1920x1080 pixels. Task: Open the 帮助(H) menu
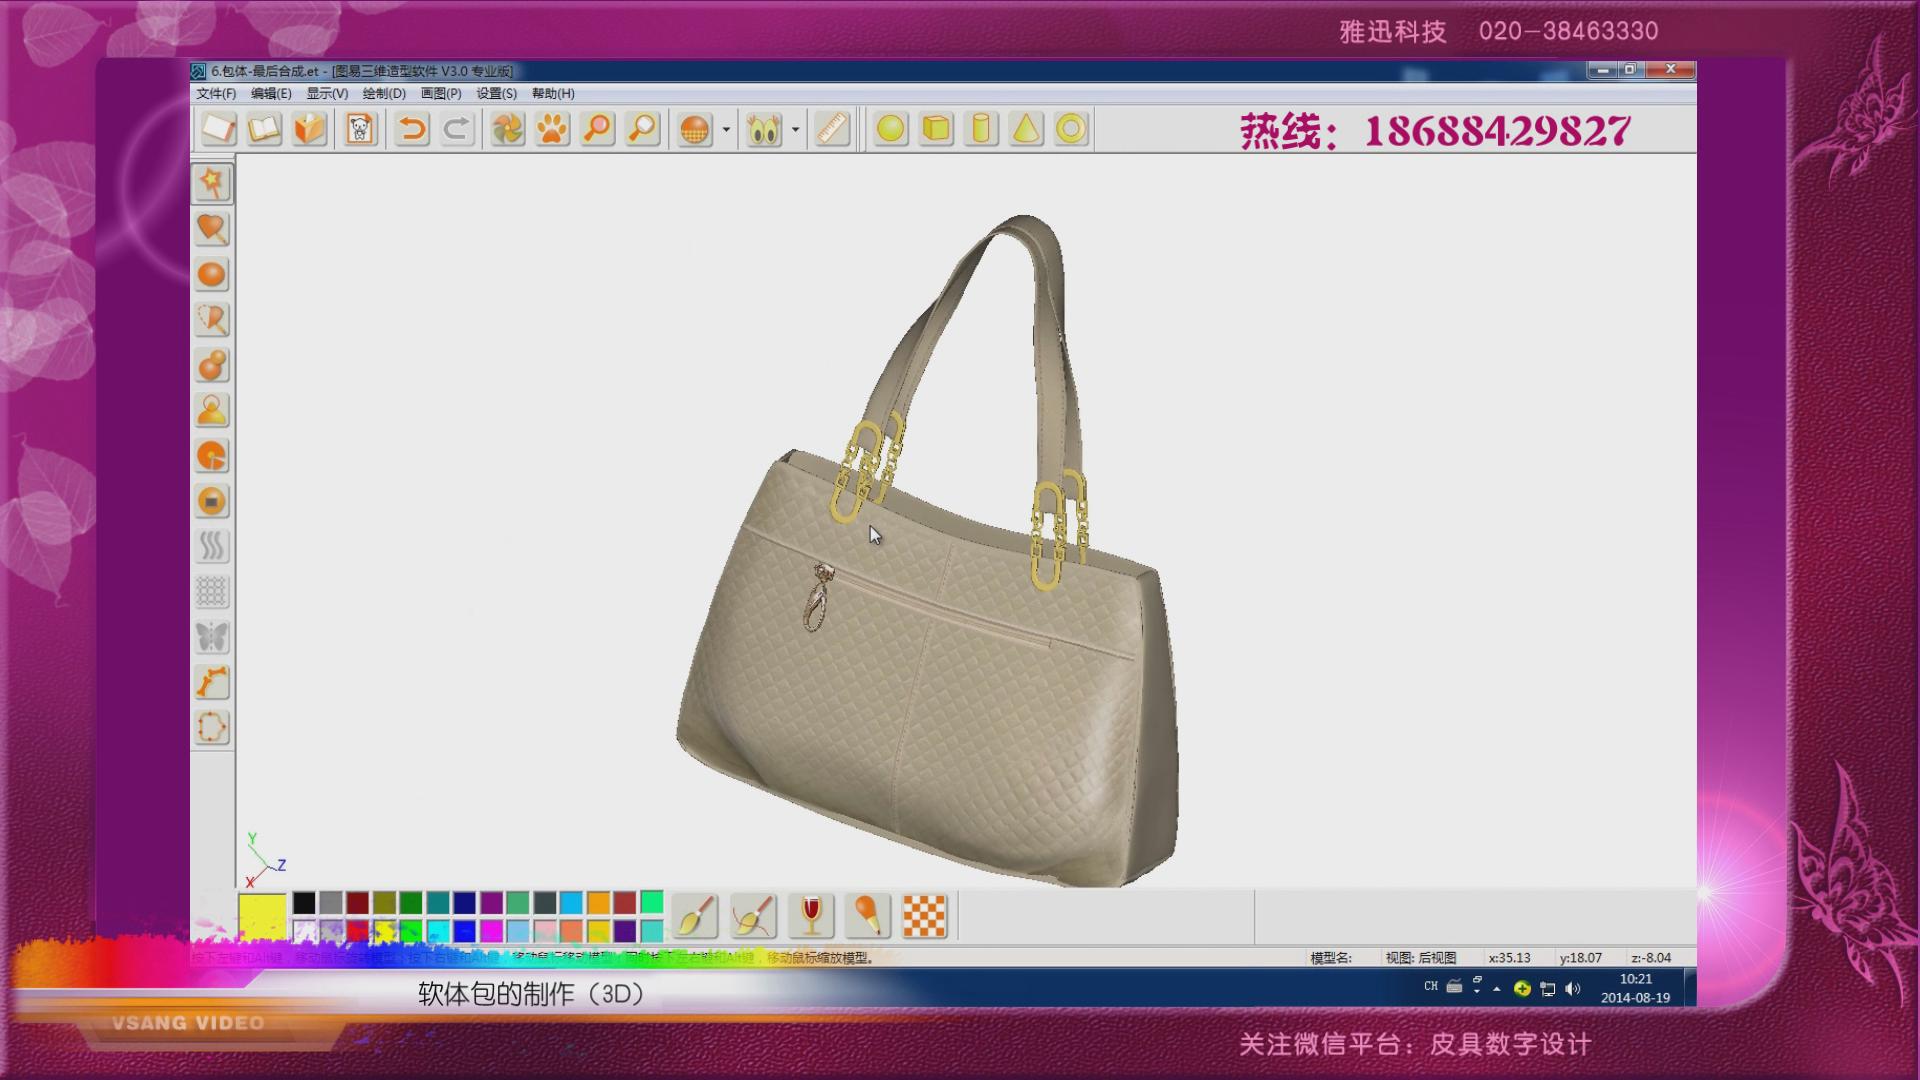point(553,93)
